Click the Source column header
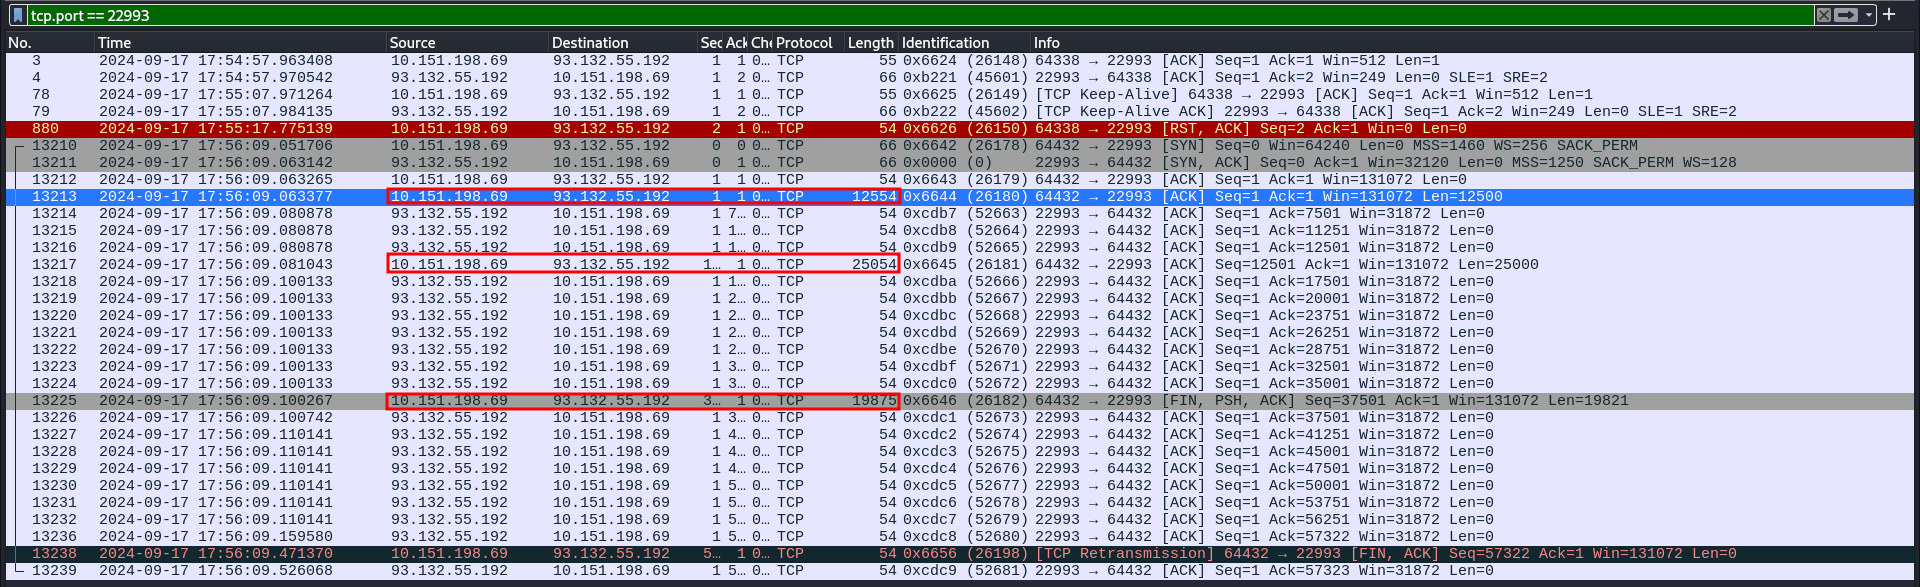Screen dimensions: 1920x587 412,43
